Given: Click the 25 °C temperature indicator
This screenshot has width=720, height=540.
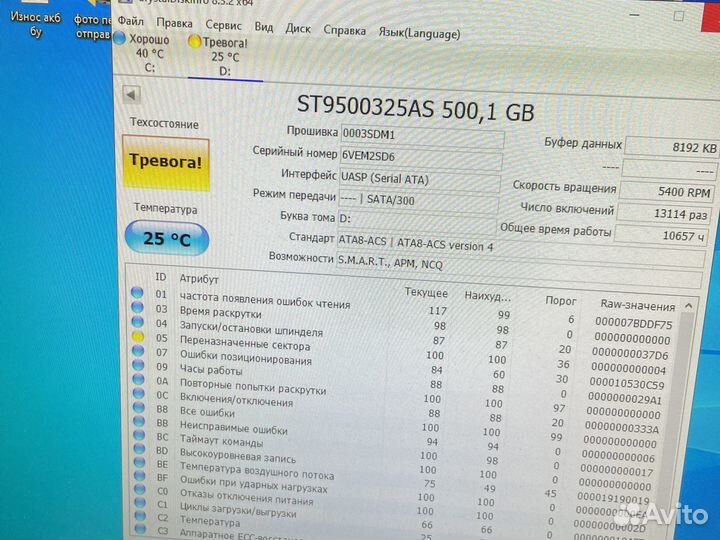Looking at the screenshot, I should 167,238.
